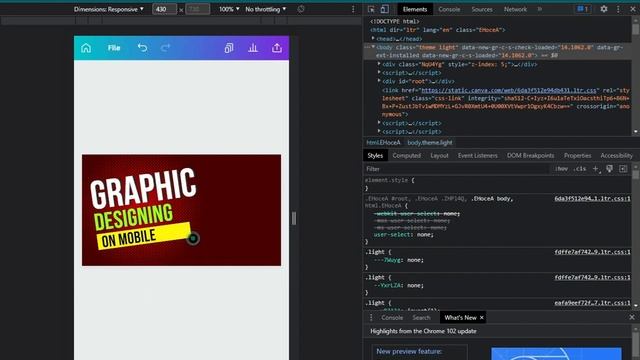Image resolution: width=640 pixels, height=360 pixels.
Task: Collapse the body element node
Action: point(373,47)
